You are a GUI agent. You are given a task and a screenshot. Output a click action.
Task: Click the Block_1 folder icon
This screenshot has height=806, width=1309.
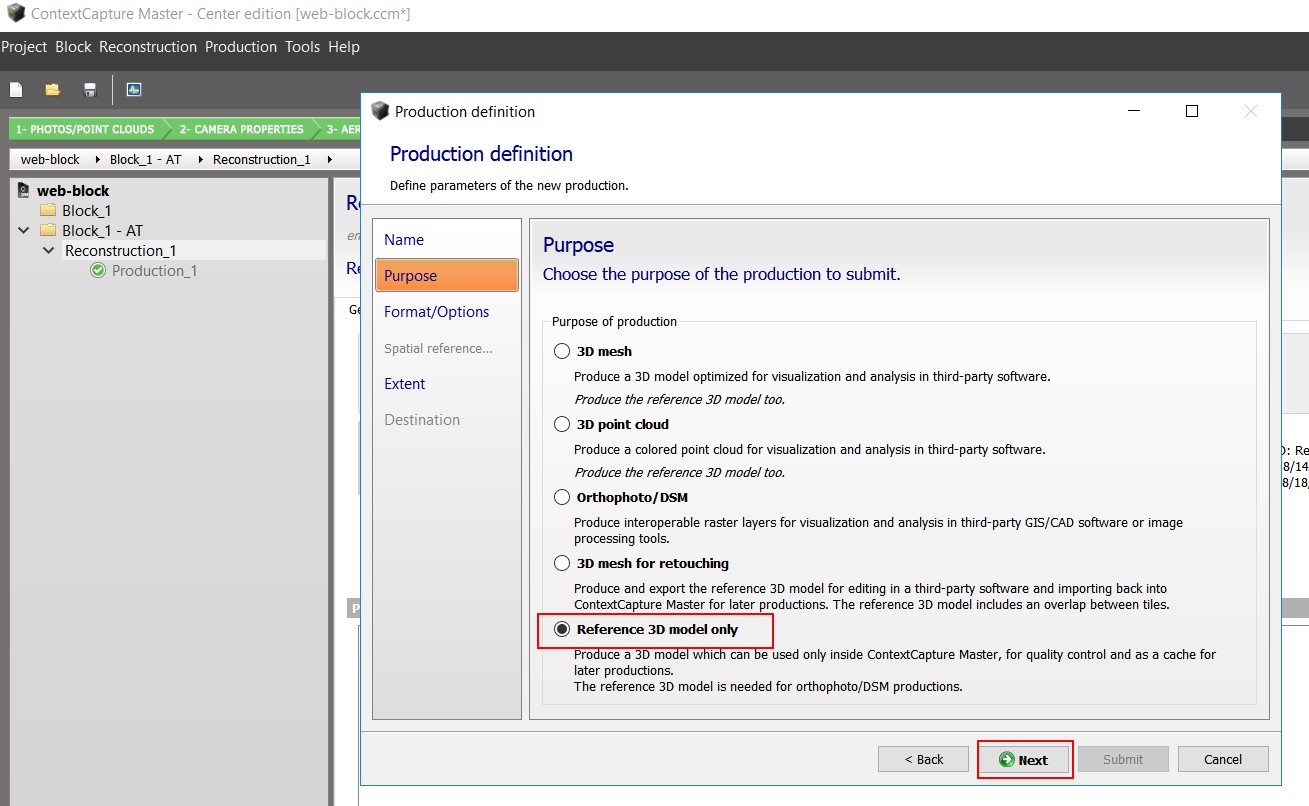pos(48,210)
